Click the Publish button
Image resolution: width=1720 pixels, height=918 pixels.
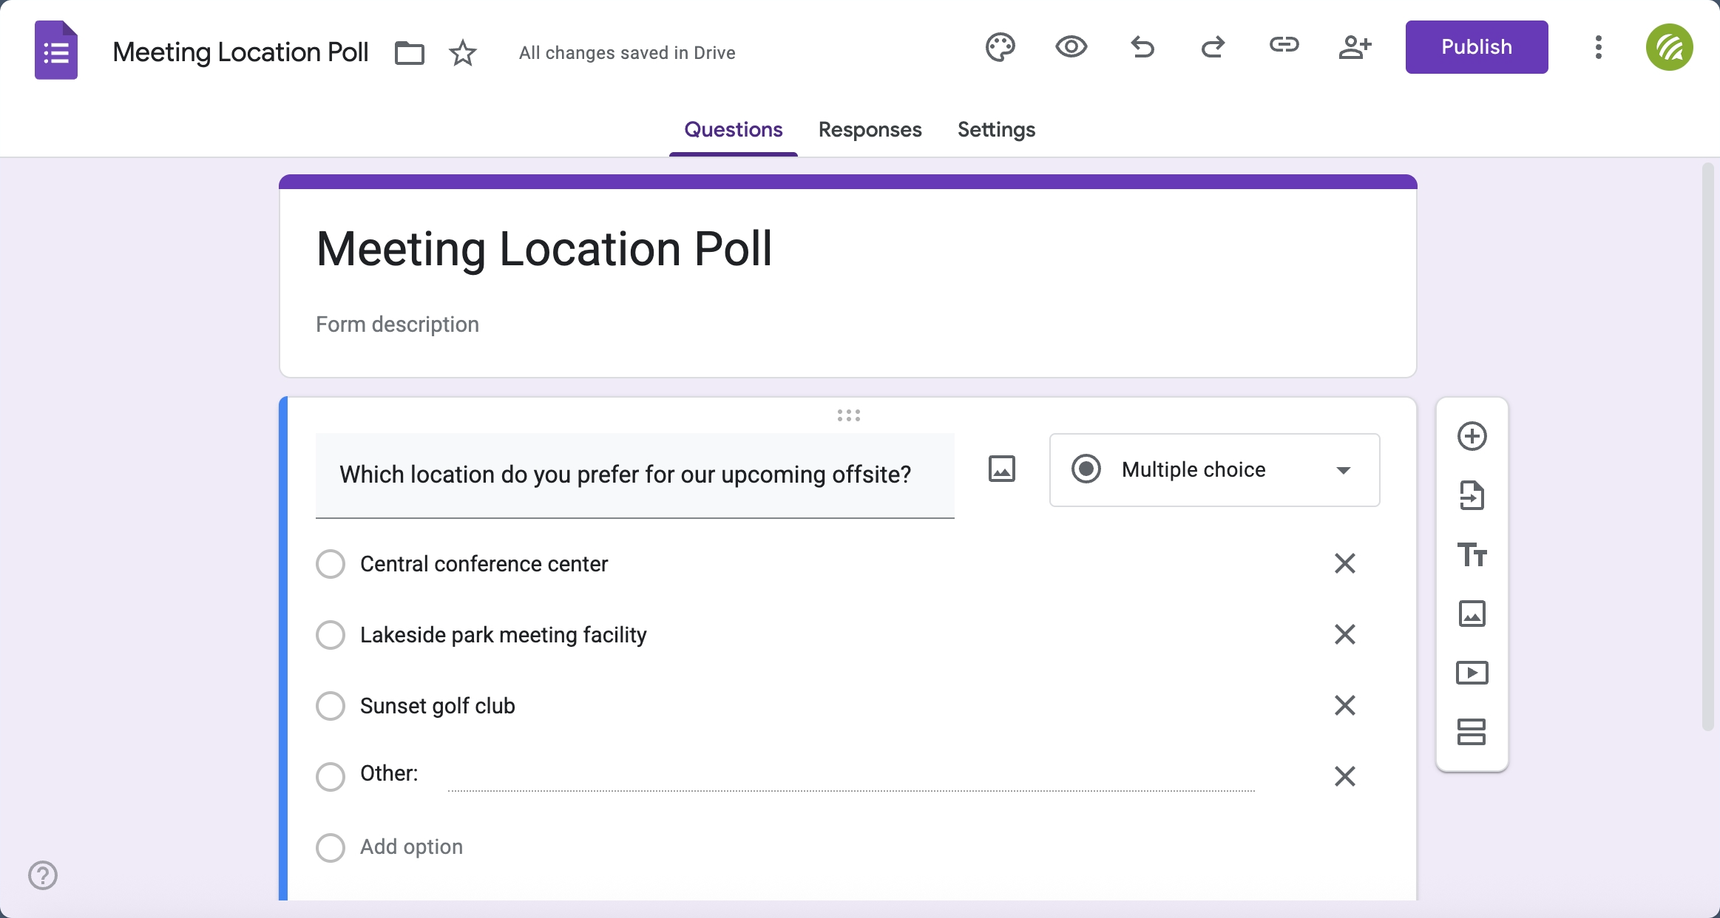click(x=1476, y=47)
